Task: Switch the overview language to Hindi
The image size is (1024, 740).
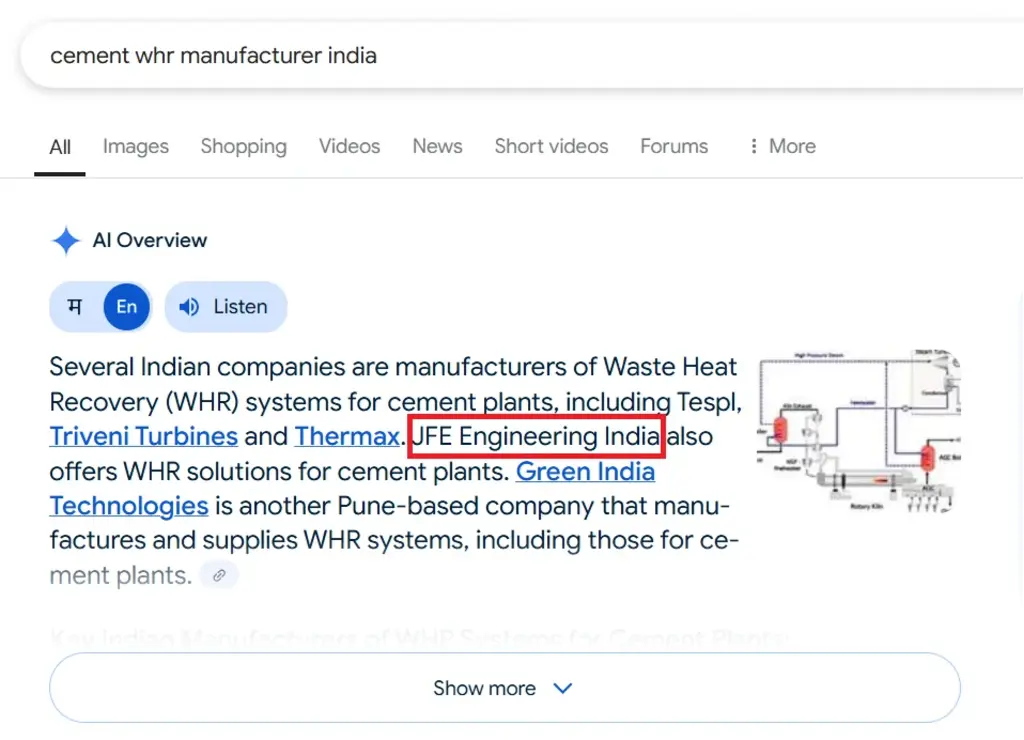Action: (x=75, y=307)
